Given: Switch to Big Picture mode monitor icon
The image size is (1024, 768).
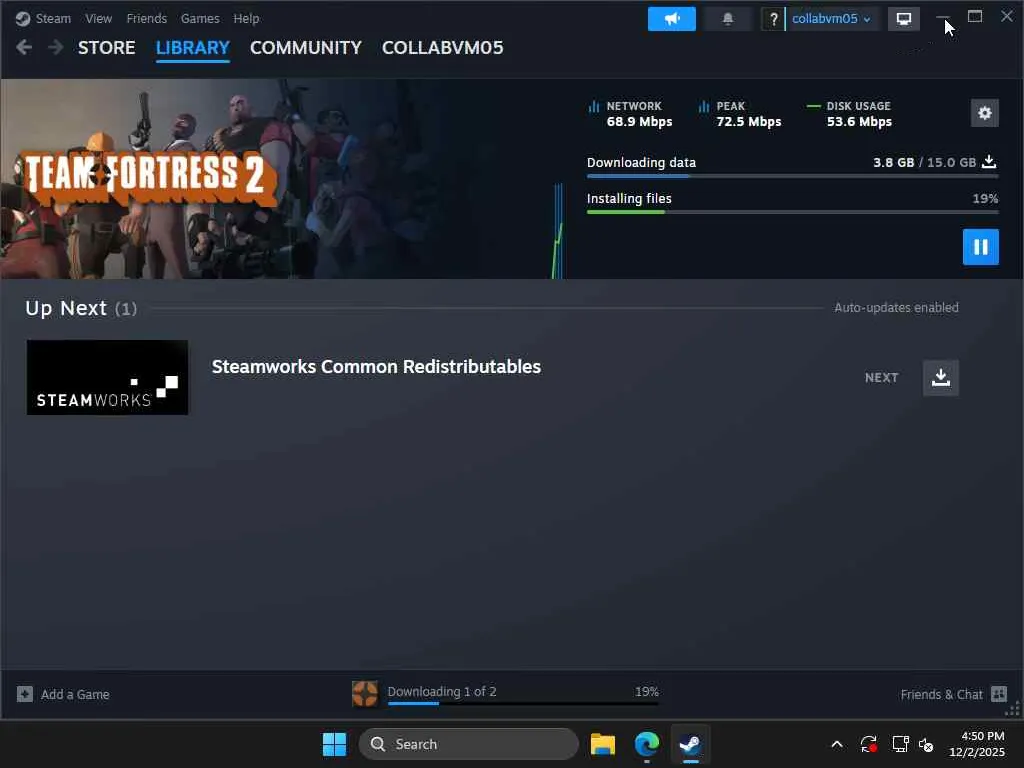Looking at the screenshot, I should tap(904, 18).
